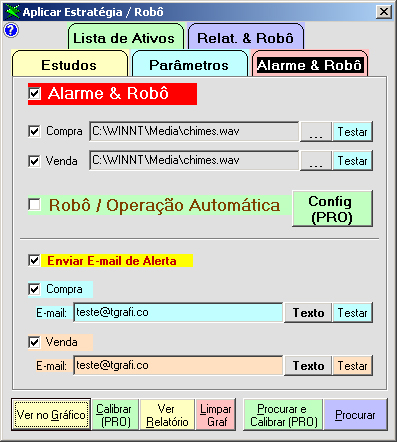Click Limpar Graf button
The image size is (397, 442).
(x=216, y=415)
